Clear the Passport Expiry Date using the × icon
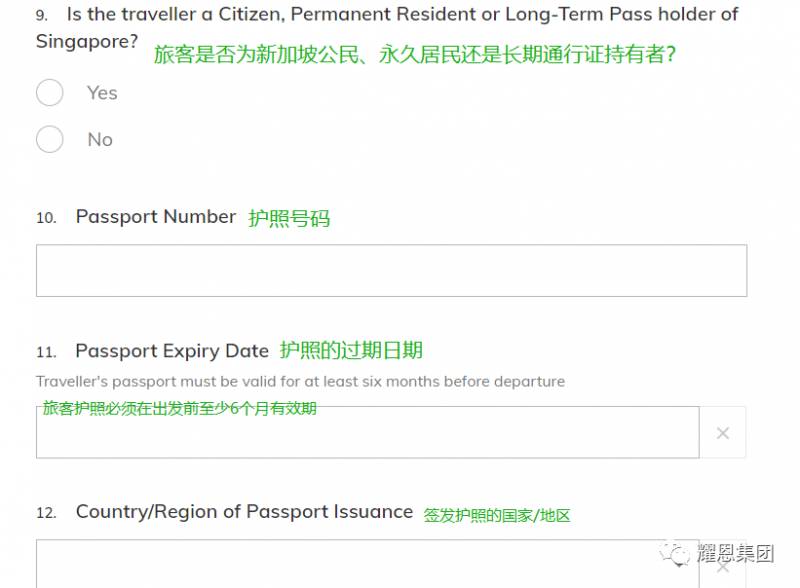Screen dimensions: 800x588 722,432
